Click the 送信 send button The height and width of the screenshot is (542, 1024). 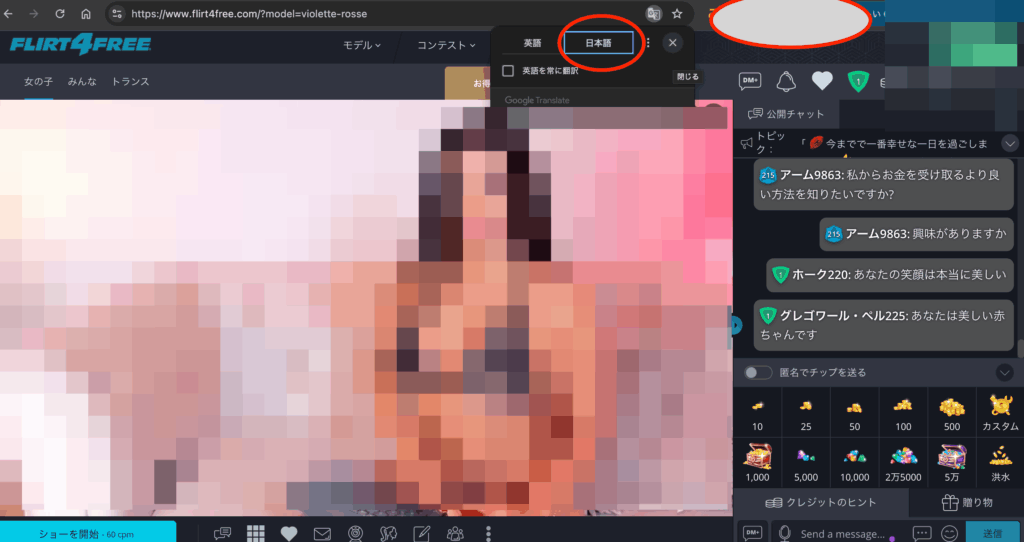pyautogui.click(x=992, y=533)
